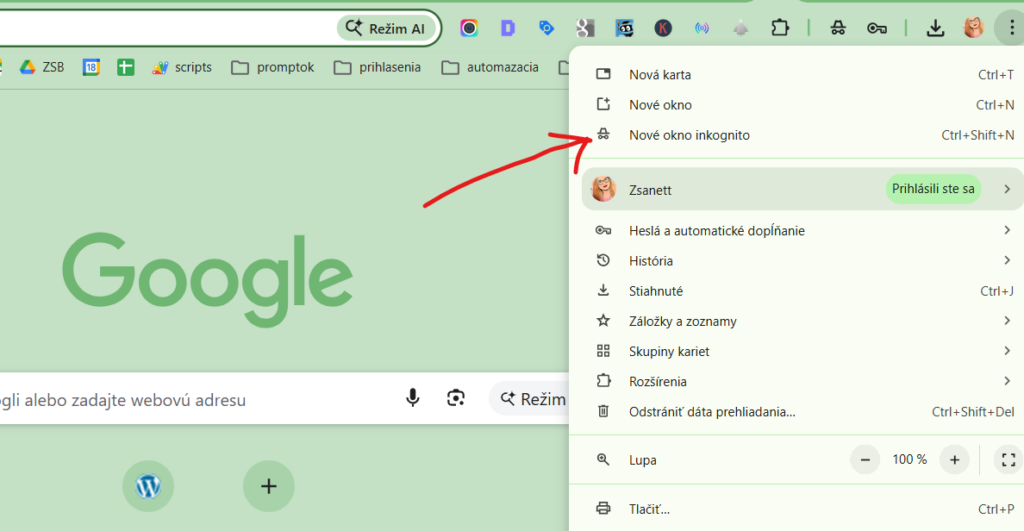Click the 100 % zoom value
This screenshot has width=1024, height=531.
click(x=910, y=460)
